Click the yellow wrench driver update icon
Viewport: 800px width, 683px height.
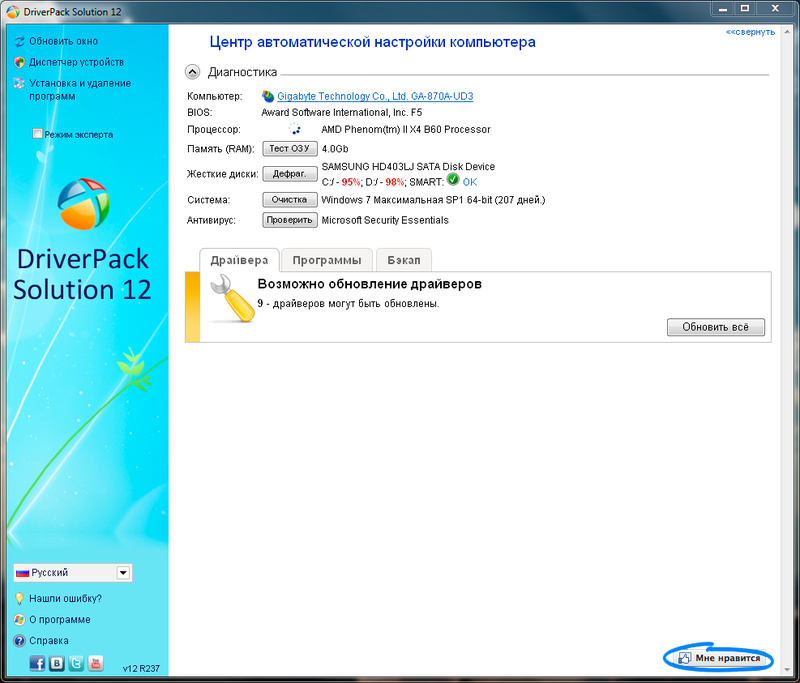pos(232,298)
